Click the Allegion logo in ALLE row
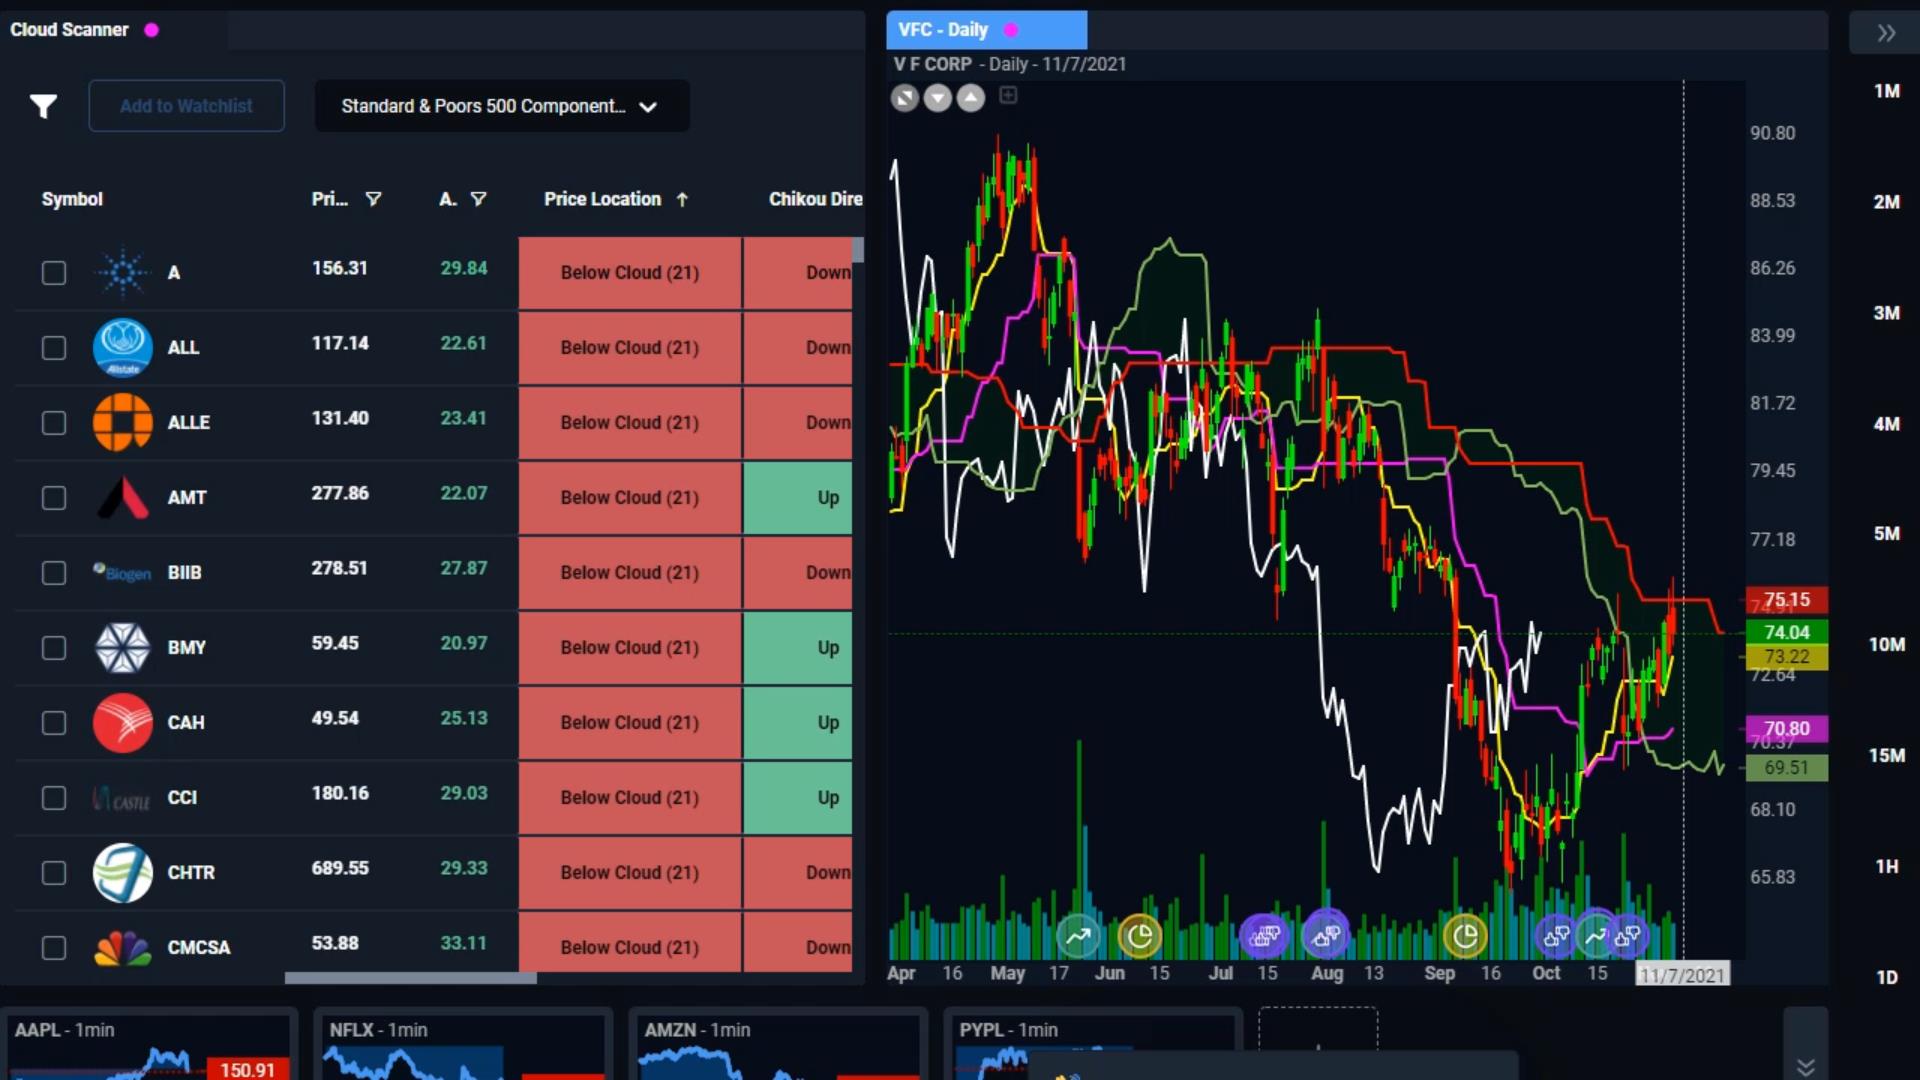Screen dimensions: 1920x1080 [122, 422]
